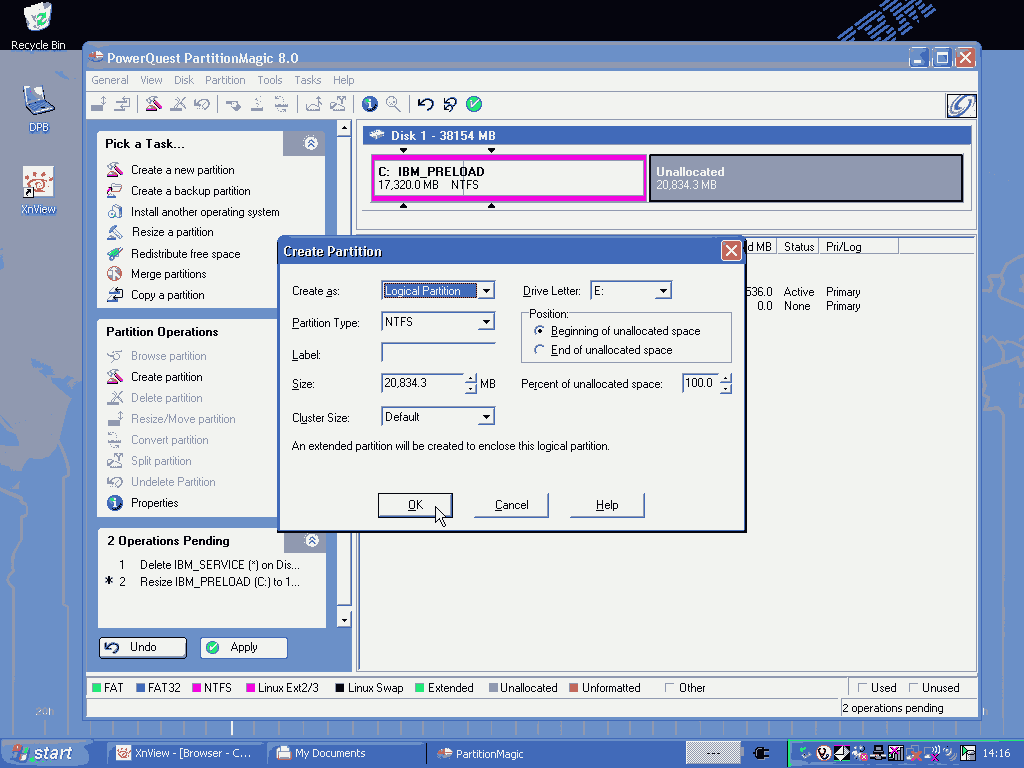The width and height of the screenshot is (1024, 768).
Task: Click the green Apply changes toolbar checkmark
Action: pos(474,104)
